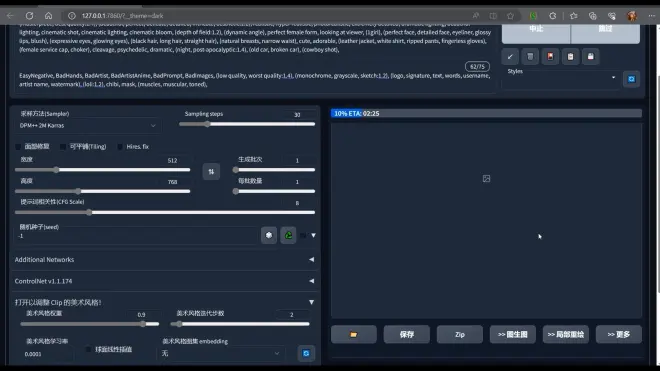This screenshot has width=660, height=371.
Task: Refresh the embedding list with the blue icon
Action: 306,353
